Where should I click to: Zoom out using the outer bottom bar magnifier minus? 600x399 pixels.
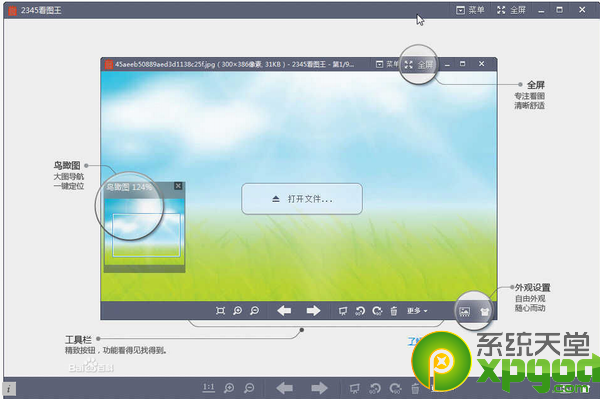(x=249, y=388)
